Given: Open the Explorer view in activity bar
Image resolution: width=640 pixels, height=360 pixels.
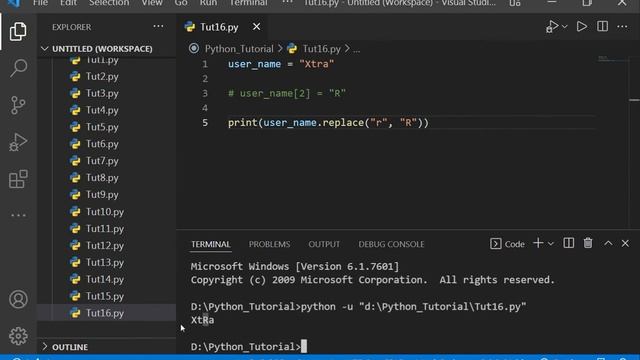Looking at the screenshot, I should [x=18, y=31].
